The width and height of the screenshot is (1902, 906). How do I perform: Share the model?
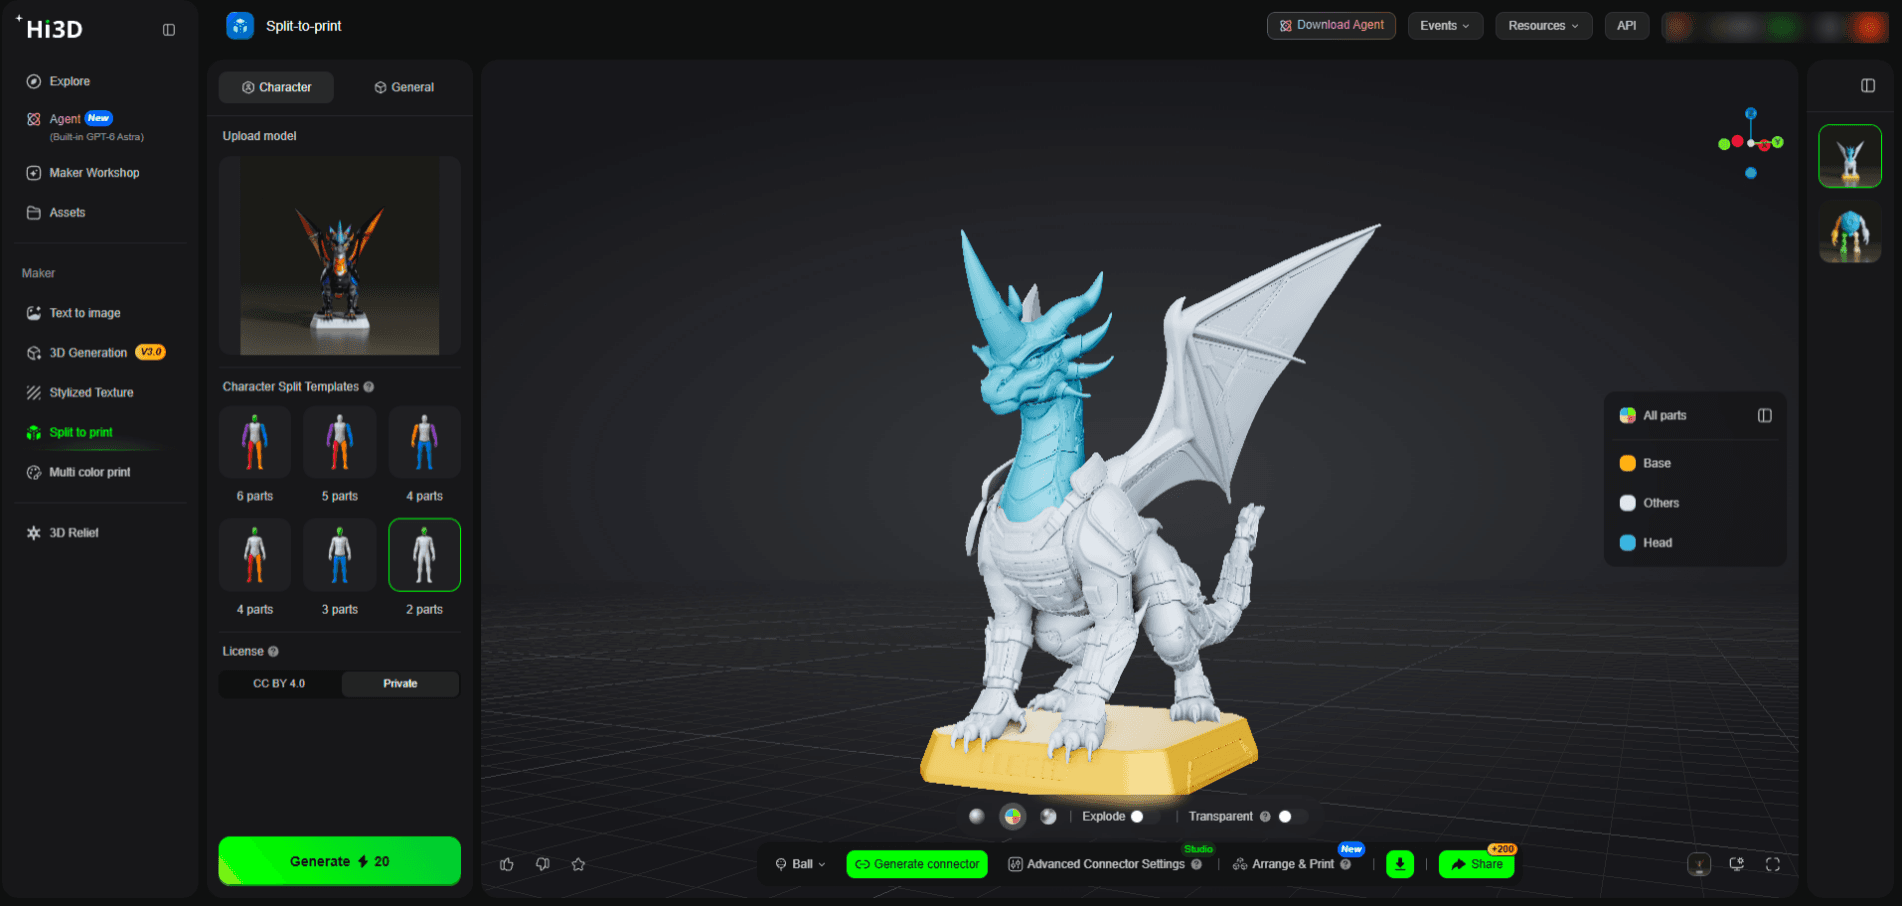click(x=1476, y=864)
